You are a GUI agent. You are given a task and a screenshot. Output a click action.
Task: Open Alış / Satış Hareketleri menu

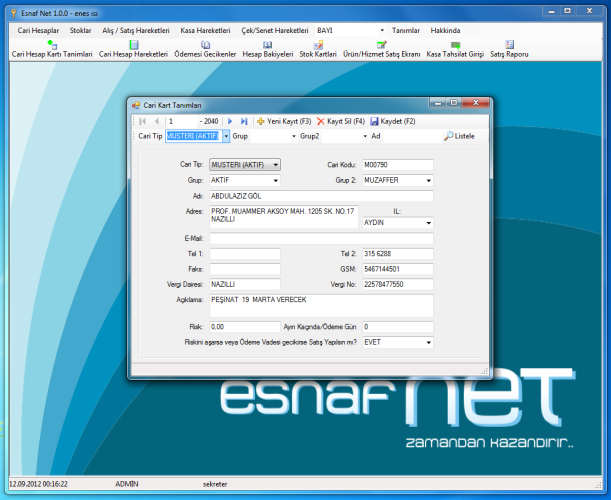(x=136, y=30)
